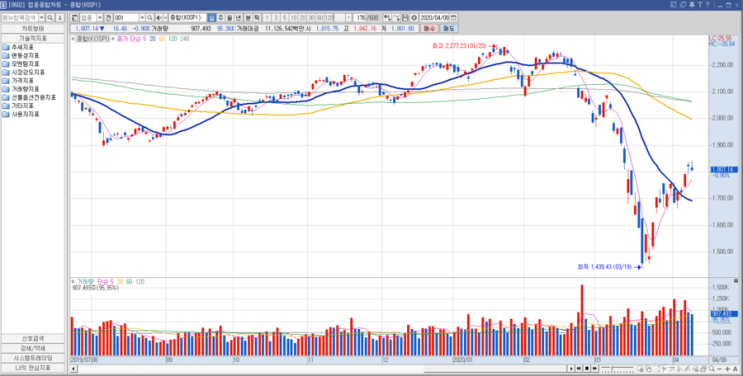The height and width of the screenshot is (376, 743).
Task: Click the 전 button beside code field
Action: (x=109, y=18)
